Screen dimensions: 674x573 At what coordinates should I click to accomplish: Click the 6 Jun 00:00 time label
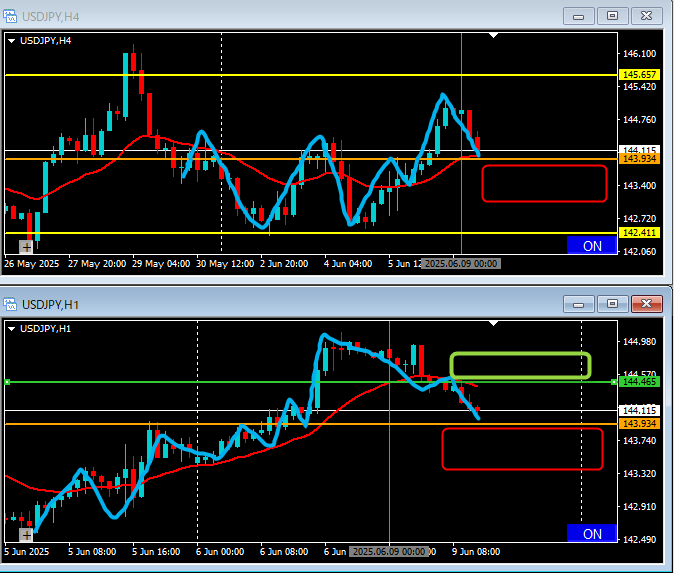220,552
